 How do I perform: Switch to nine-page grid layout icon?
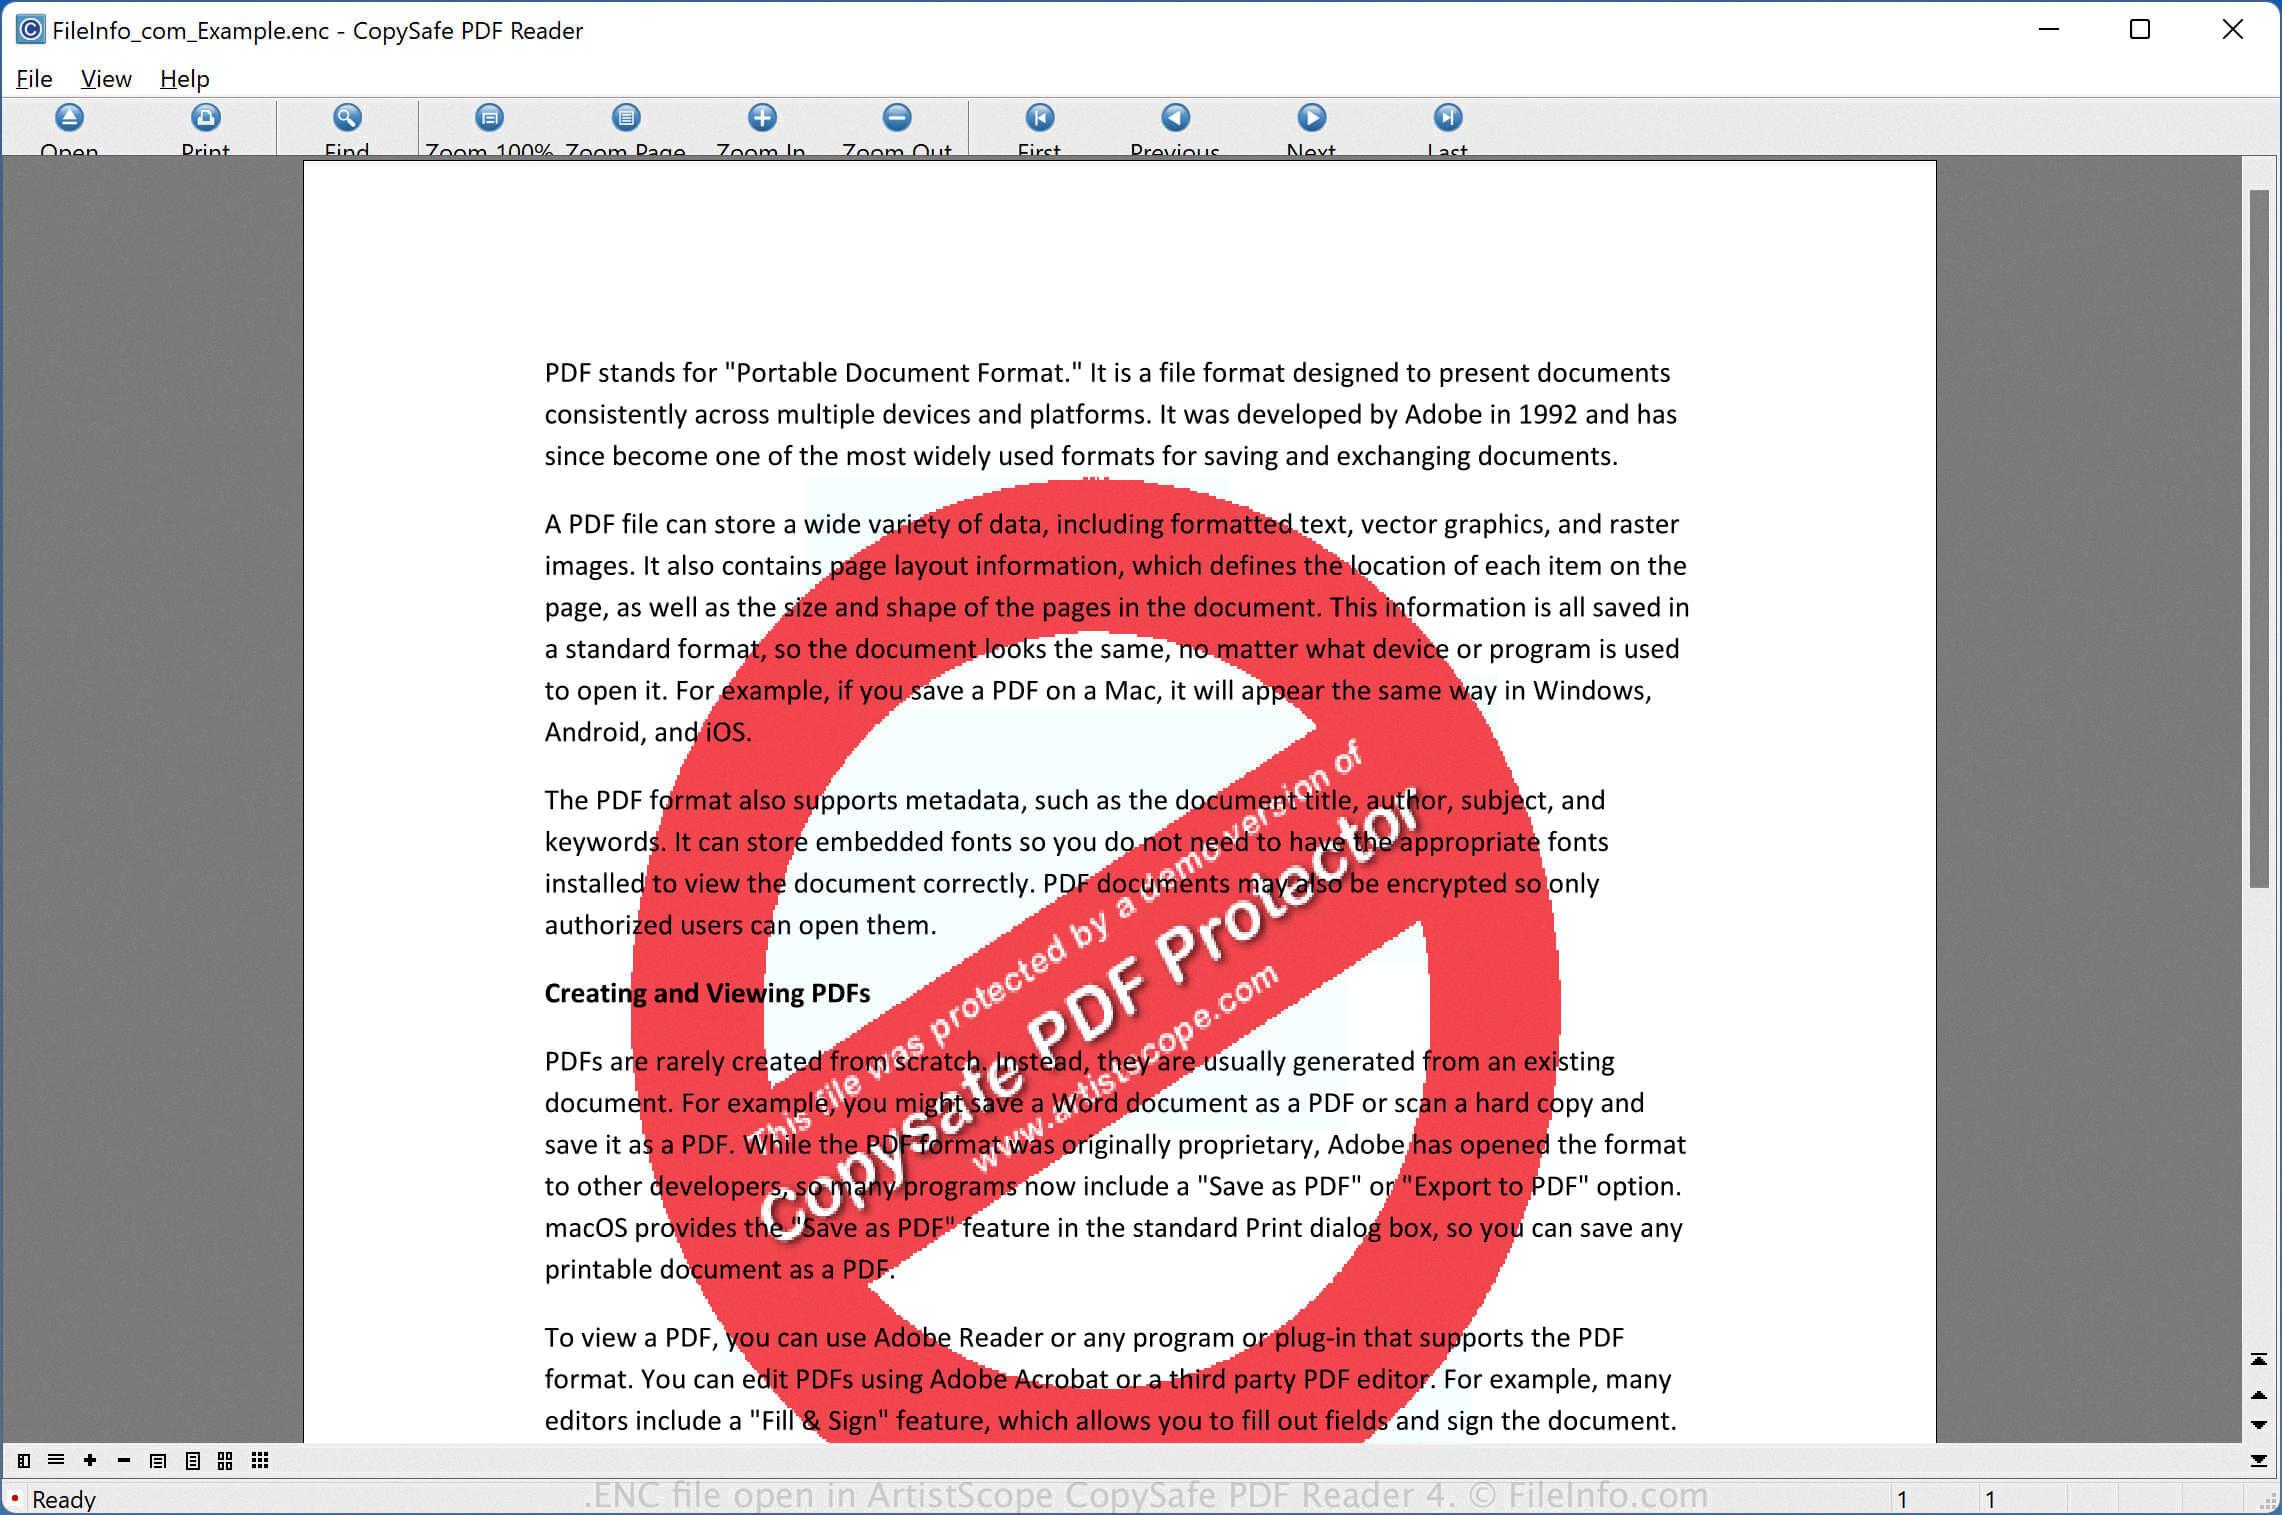(x=260, y=1461)
